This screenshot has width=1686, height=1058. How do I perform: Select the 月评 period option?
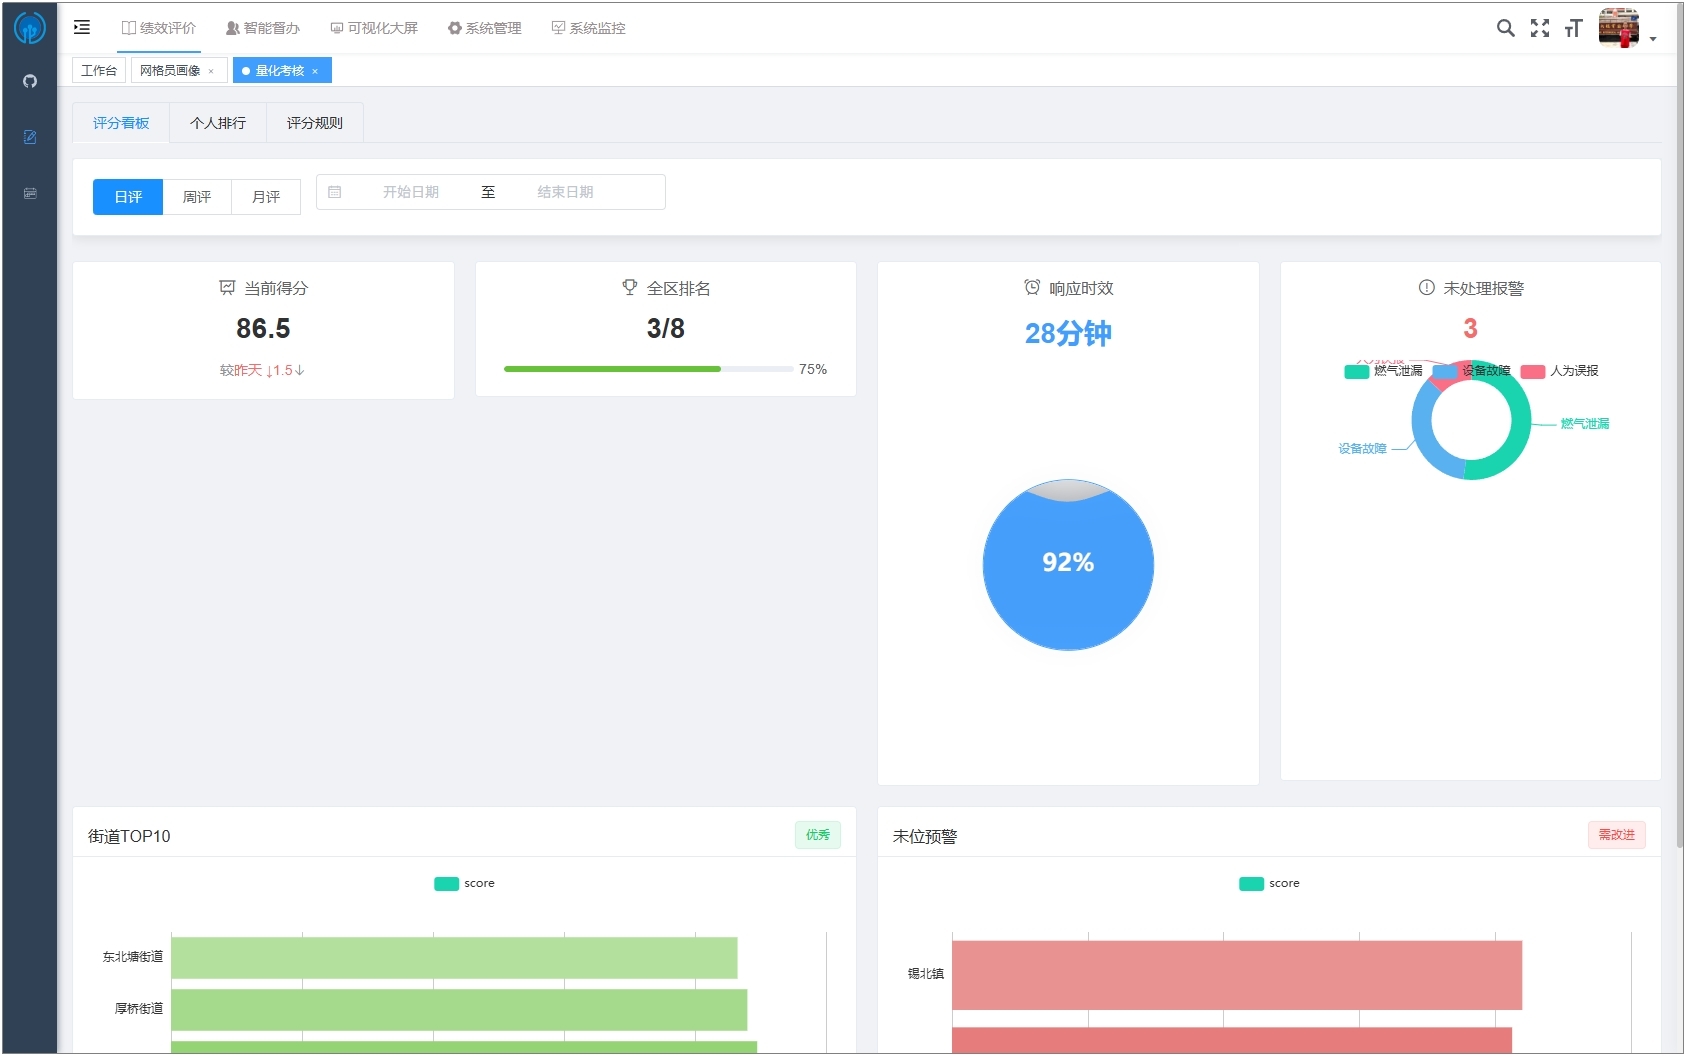[x=266, y=197]
